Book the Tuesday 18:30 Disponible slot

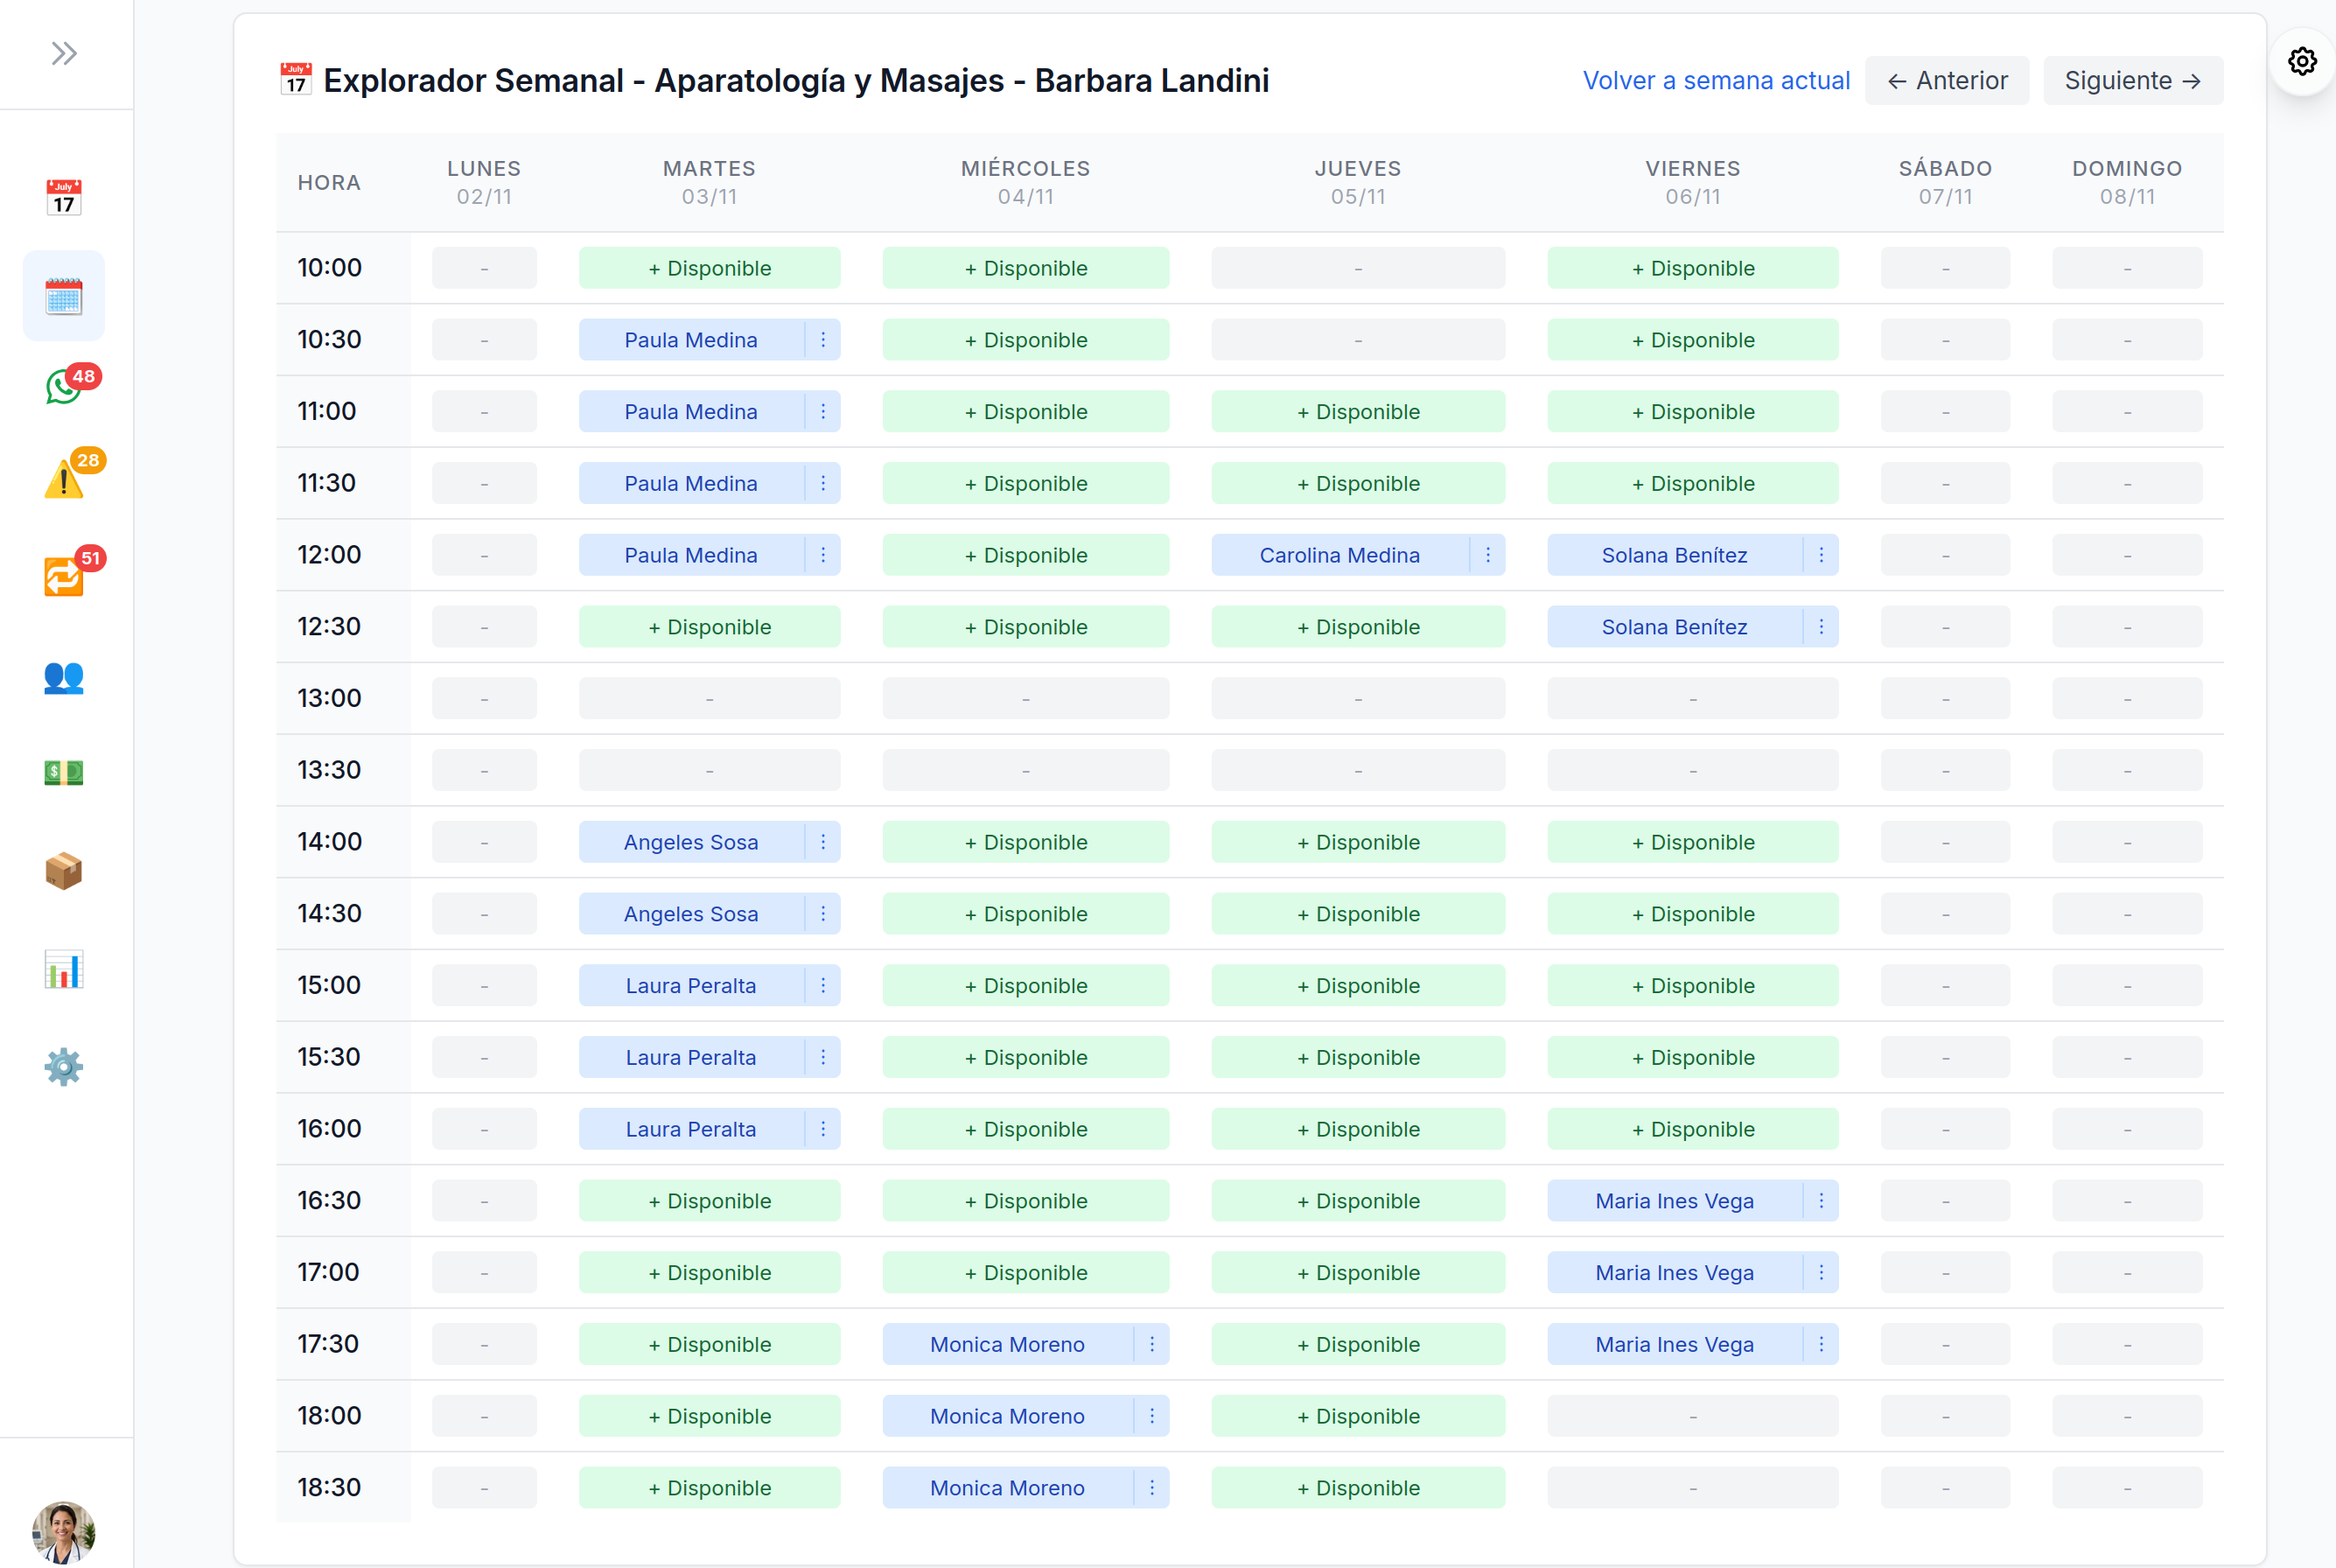click(710, 1488)
